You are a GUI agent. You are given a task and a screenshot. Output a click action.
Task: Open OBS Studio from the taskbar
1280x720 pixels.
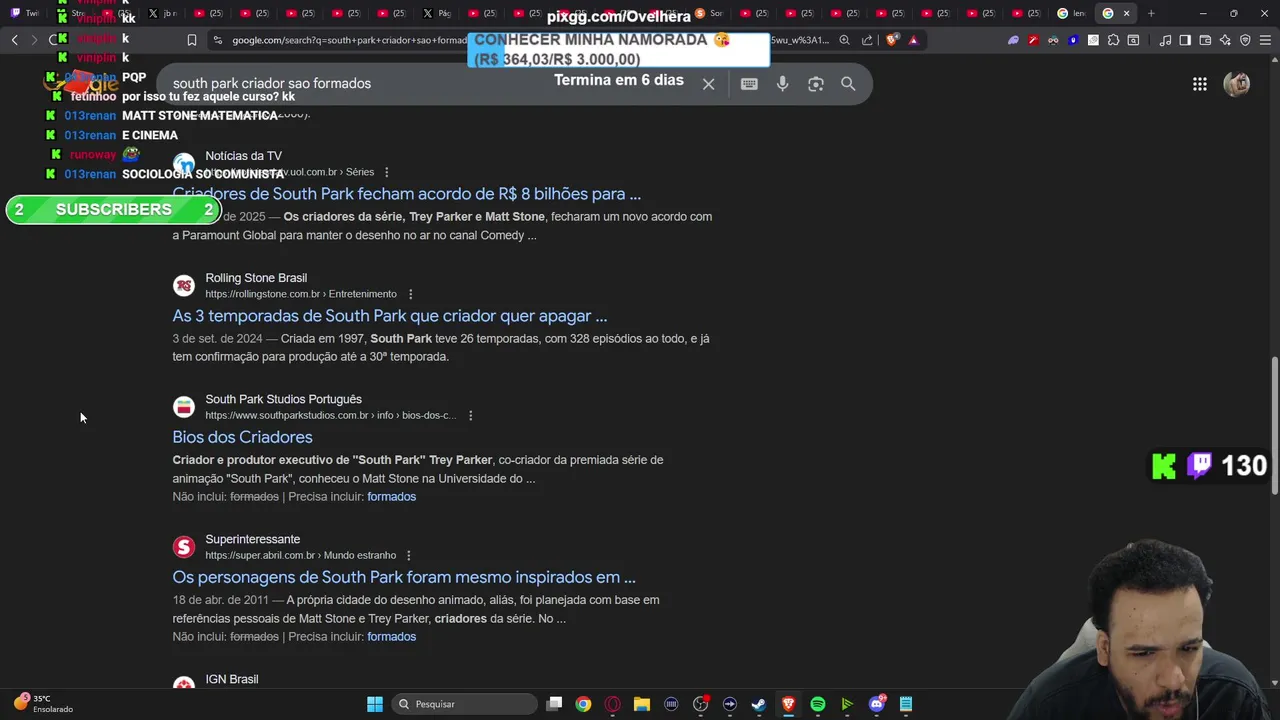tap(700, 704)
